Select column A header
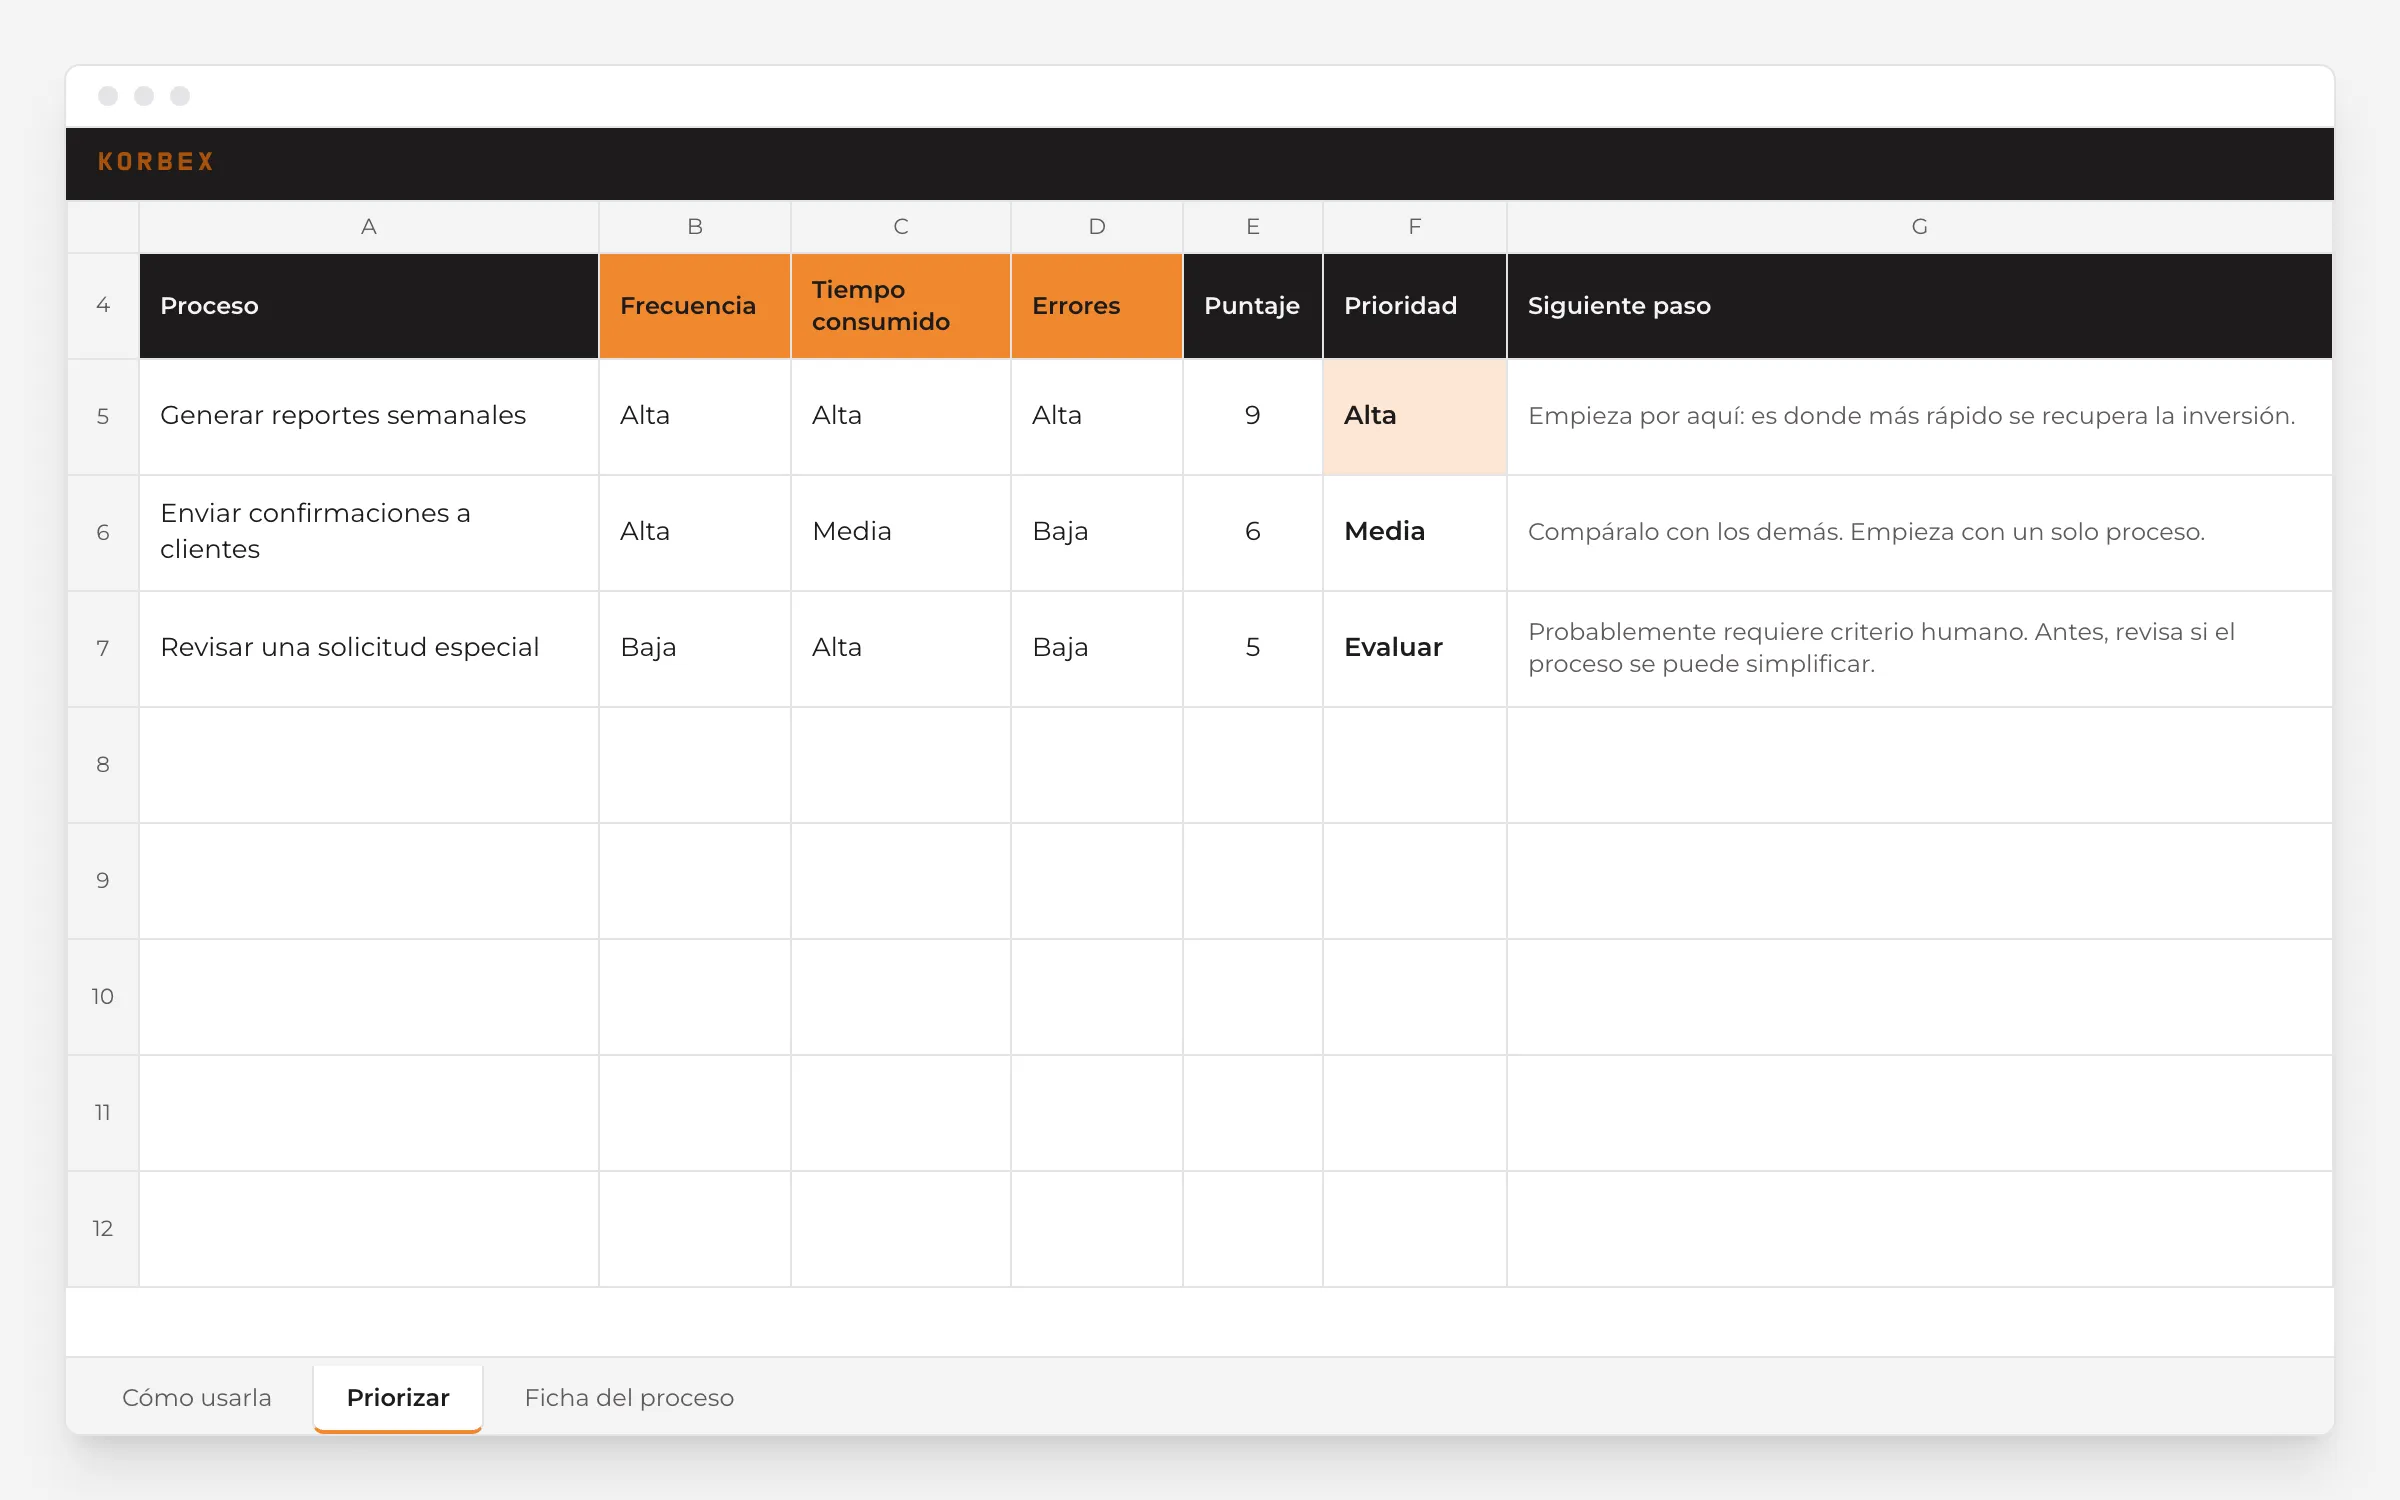Screen dimensions: 2400x1500 click(369, 227)
